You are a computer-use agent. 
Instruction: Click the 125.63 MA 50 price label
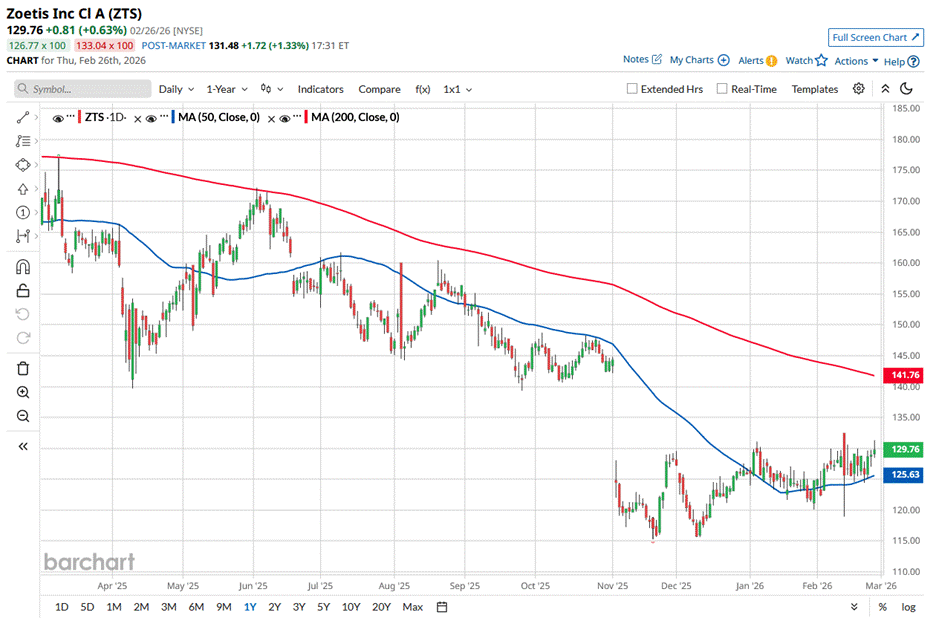904,474
